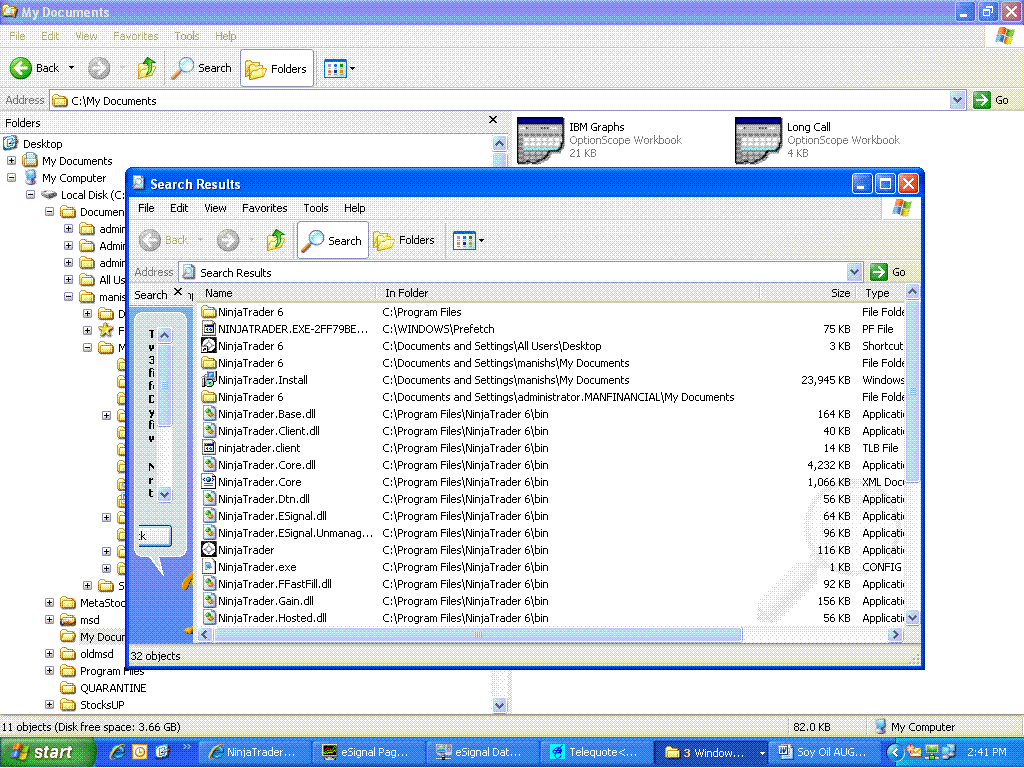Close the Search companion pane

click(x=178, y=292)
